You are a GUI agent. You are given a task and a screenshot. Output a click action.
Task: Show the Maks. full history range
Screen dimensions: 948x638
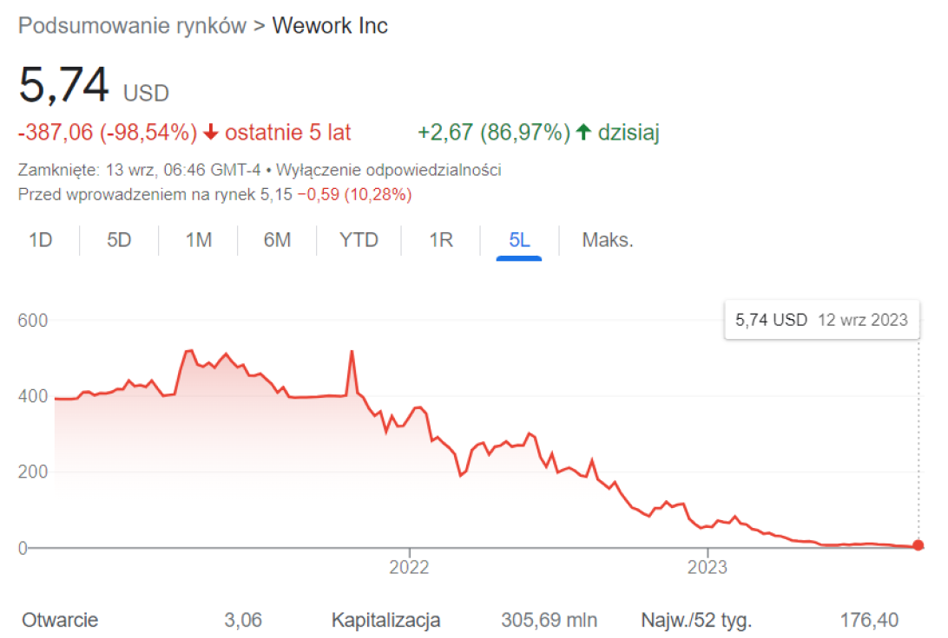point(608,240)
